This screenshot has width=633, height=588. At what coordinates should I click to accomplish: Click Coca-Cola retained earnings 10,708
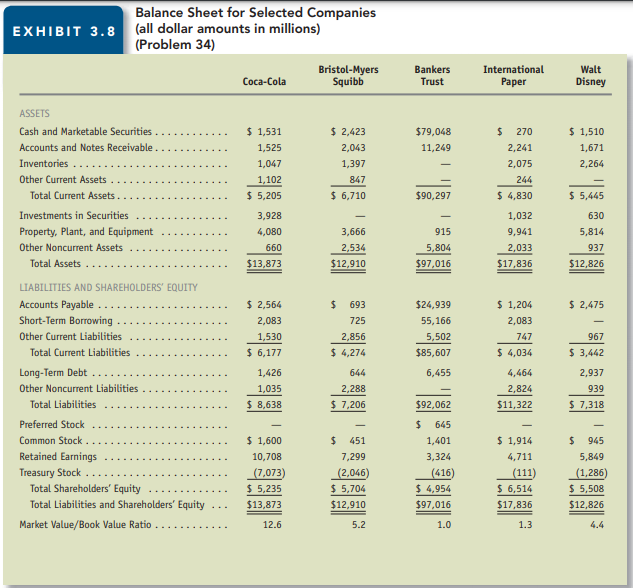(x=267, y=456)
